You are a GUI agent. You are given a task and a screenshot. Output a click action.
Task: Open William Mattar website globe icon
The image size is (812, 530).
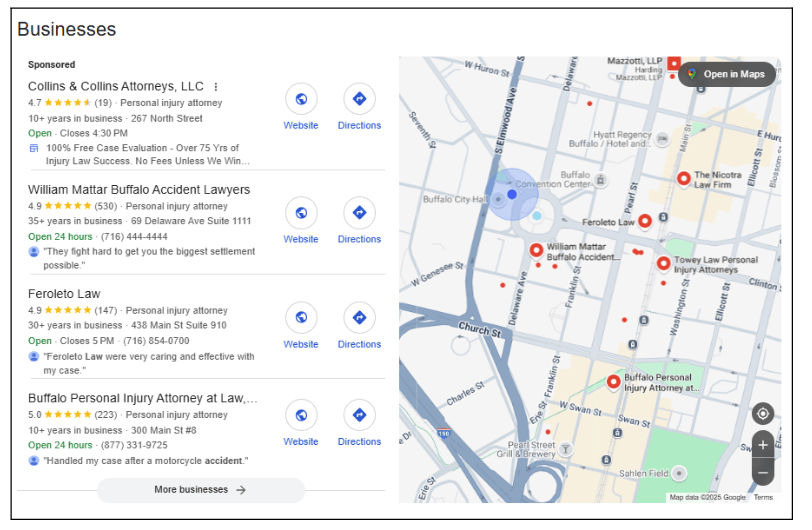(301, 213)
